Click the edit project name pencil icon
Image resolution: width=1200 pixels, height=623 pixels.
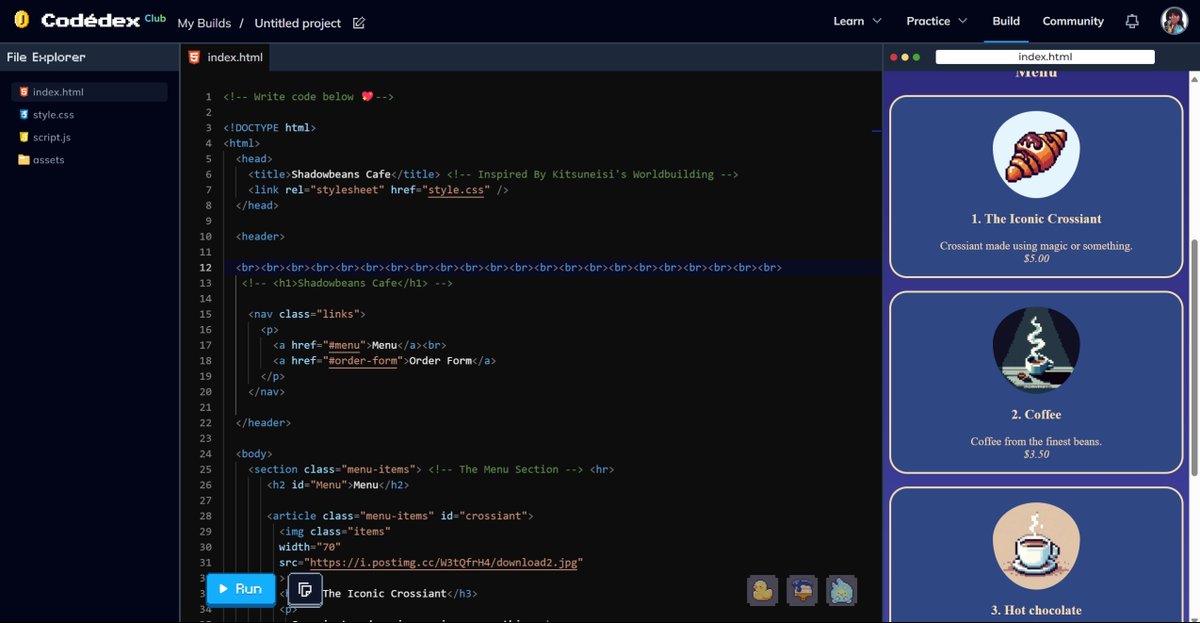(359, 23)
